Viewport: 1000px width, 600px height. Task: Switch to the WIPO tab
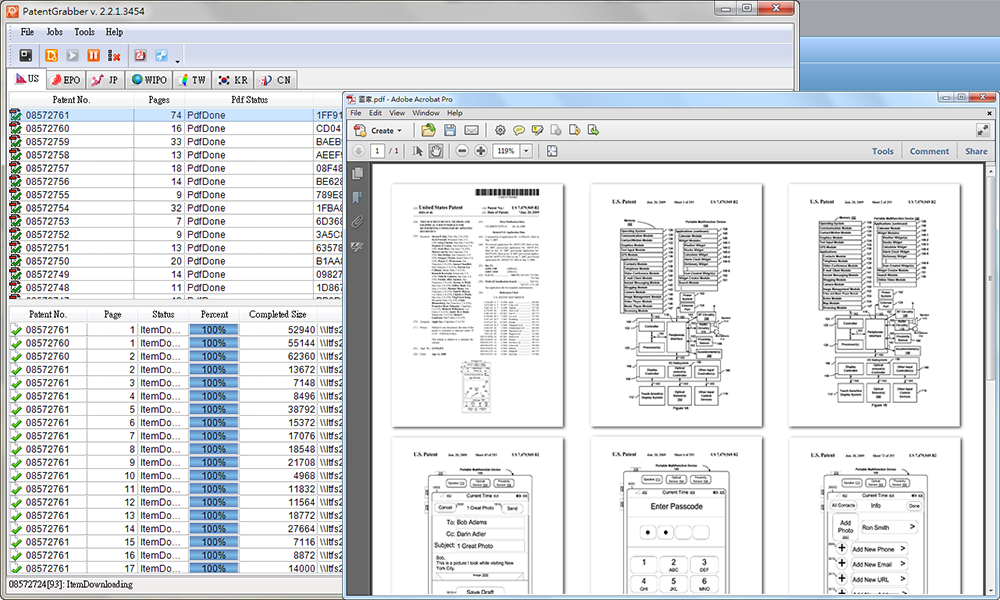(x=149, y=80)
